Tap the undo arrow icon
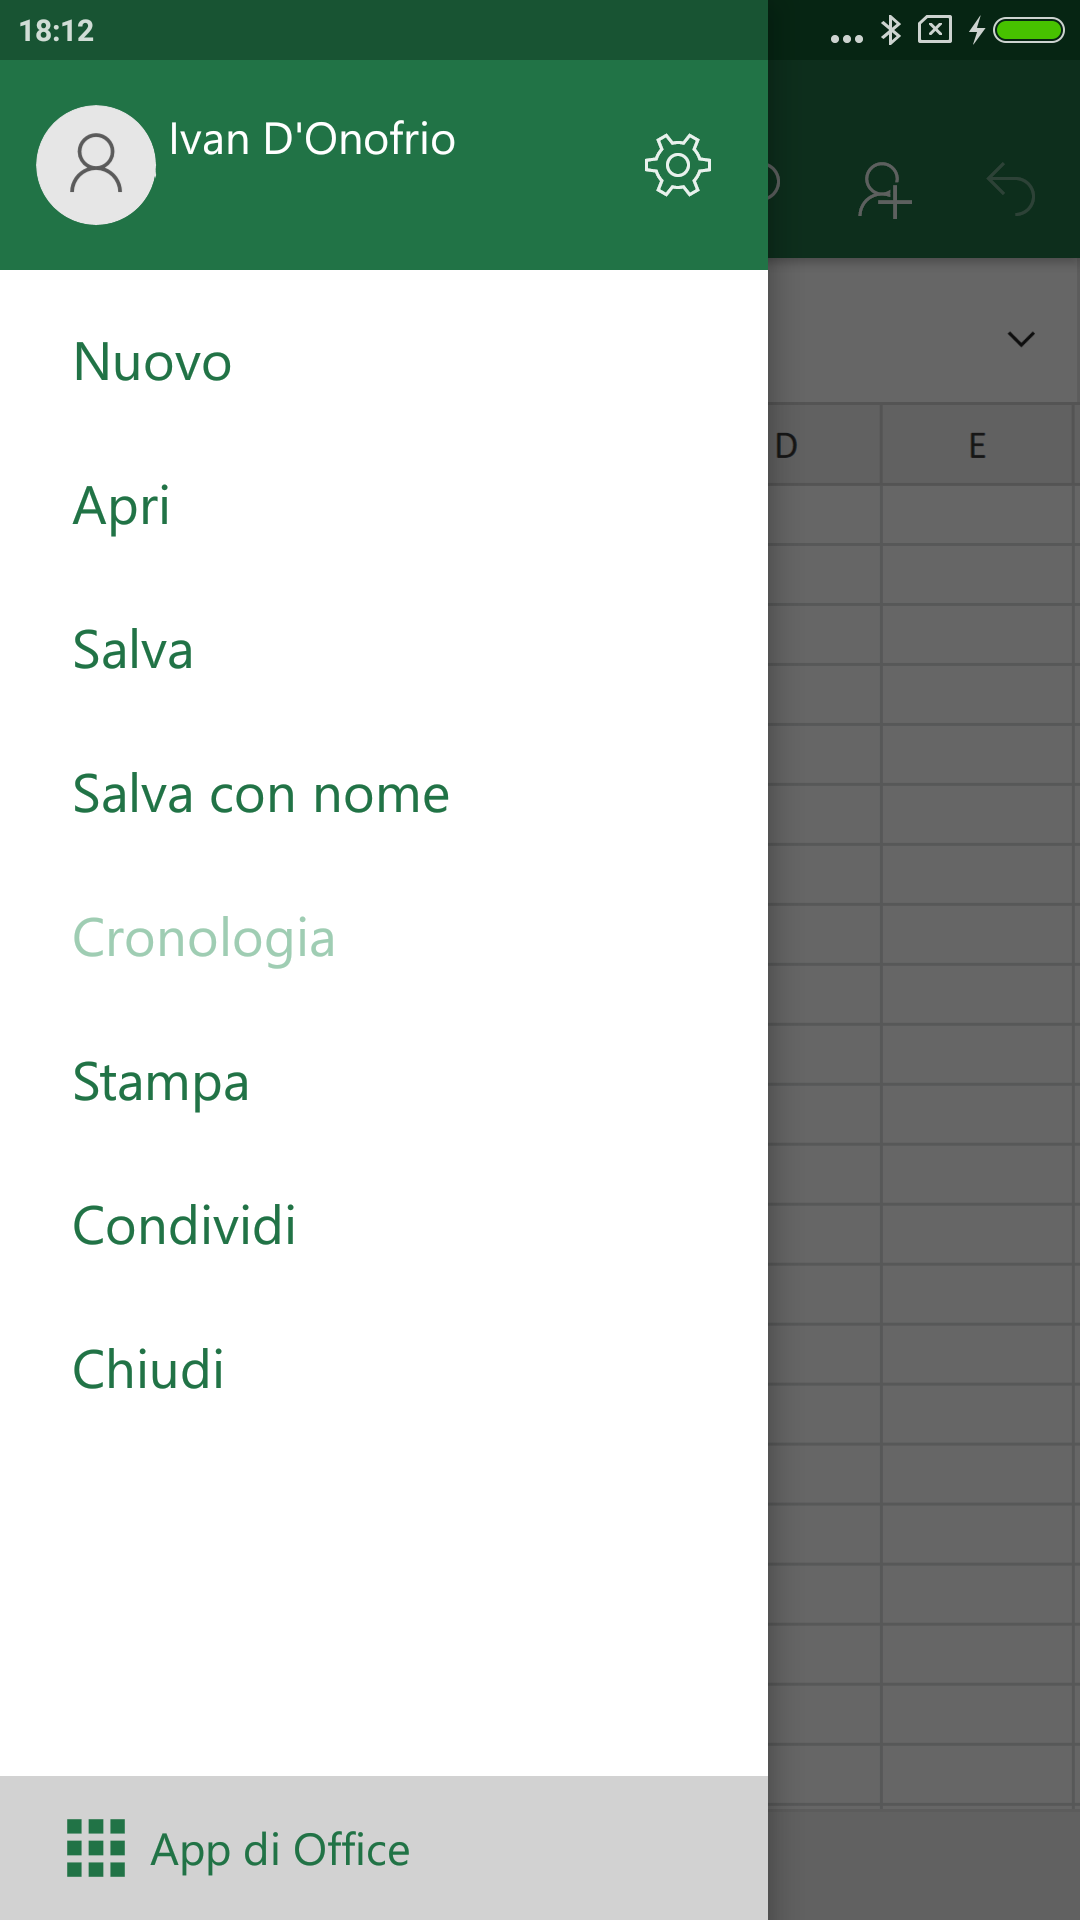This screenshot has height=1920, width=1080. pos(1010,189)
